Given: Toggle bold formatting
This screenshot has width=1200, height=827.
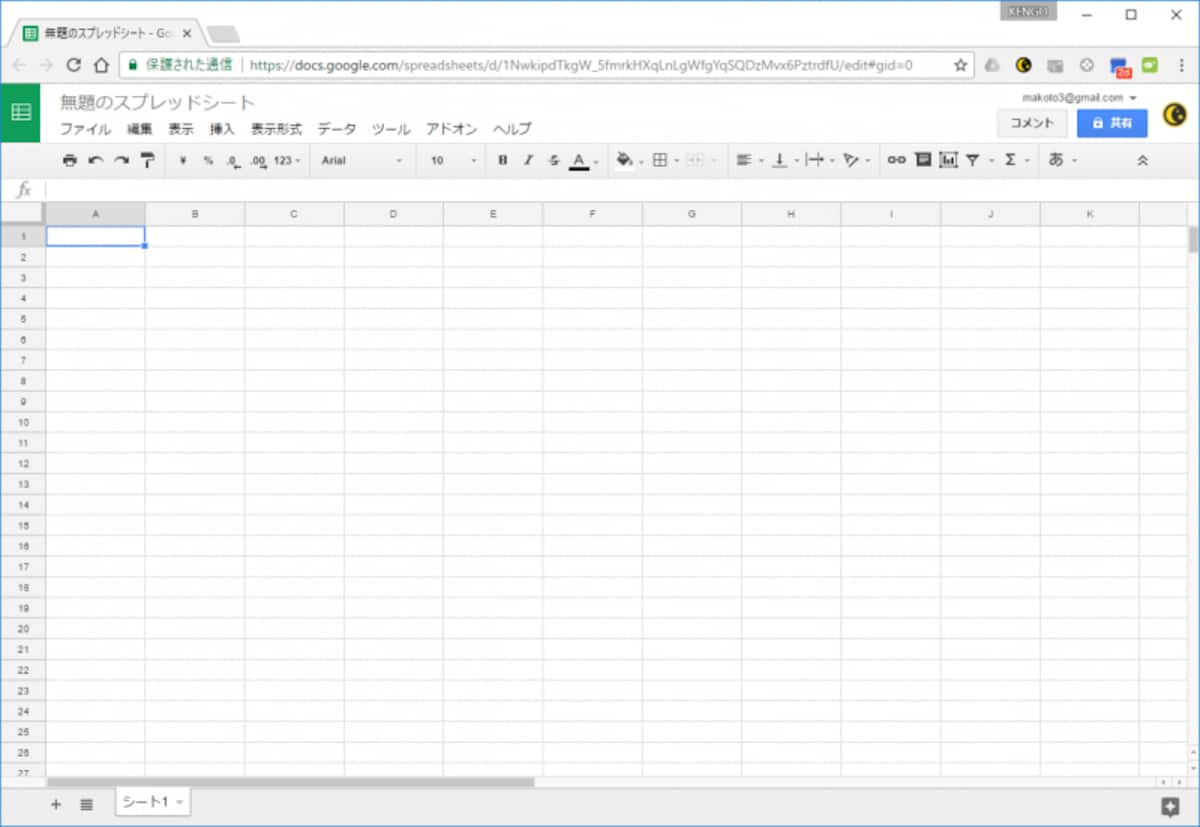Looking at the screenshot, I should (502, 160).
